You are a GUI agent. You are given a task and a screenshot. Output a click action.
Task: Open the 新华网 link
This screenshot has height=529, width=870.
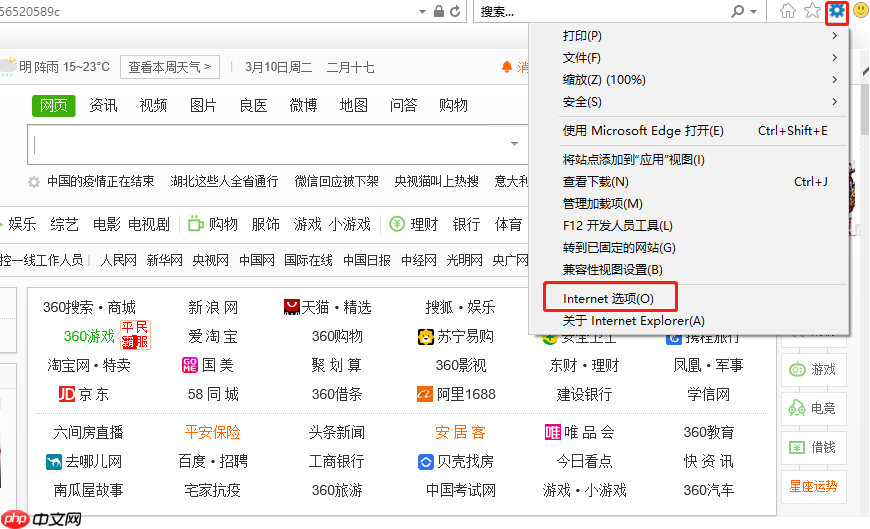pyautogui.click(x=164, y=260)
